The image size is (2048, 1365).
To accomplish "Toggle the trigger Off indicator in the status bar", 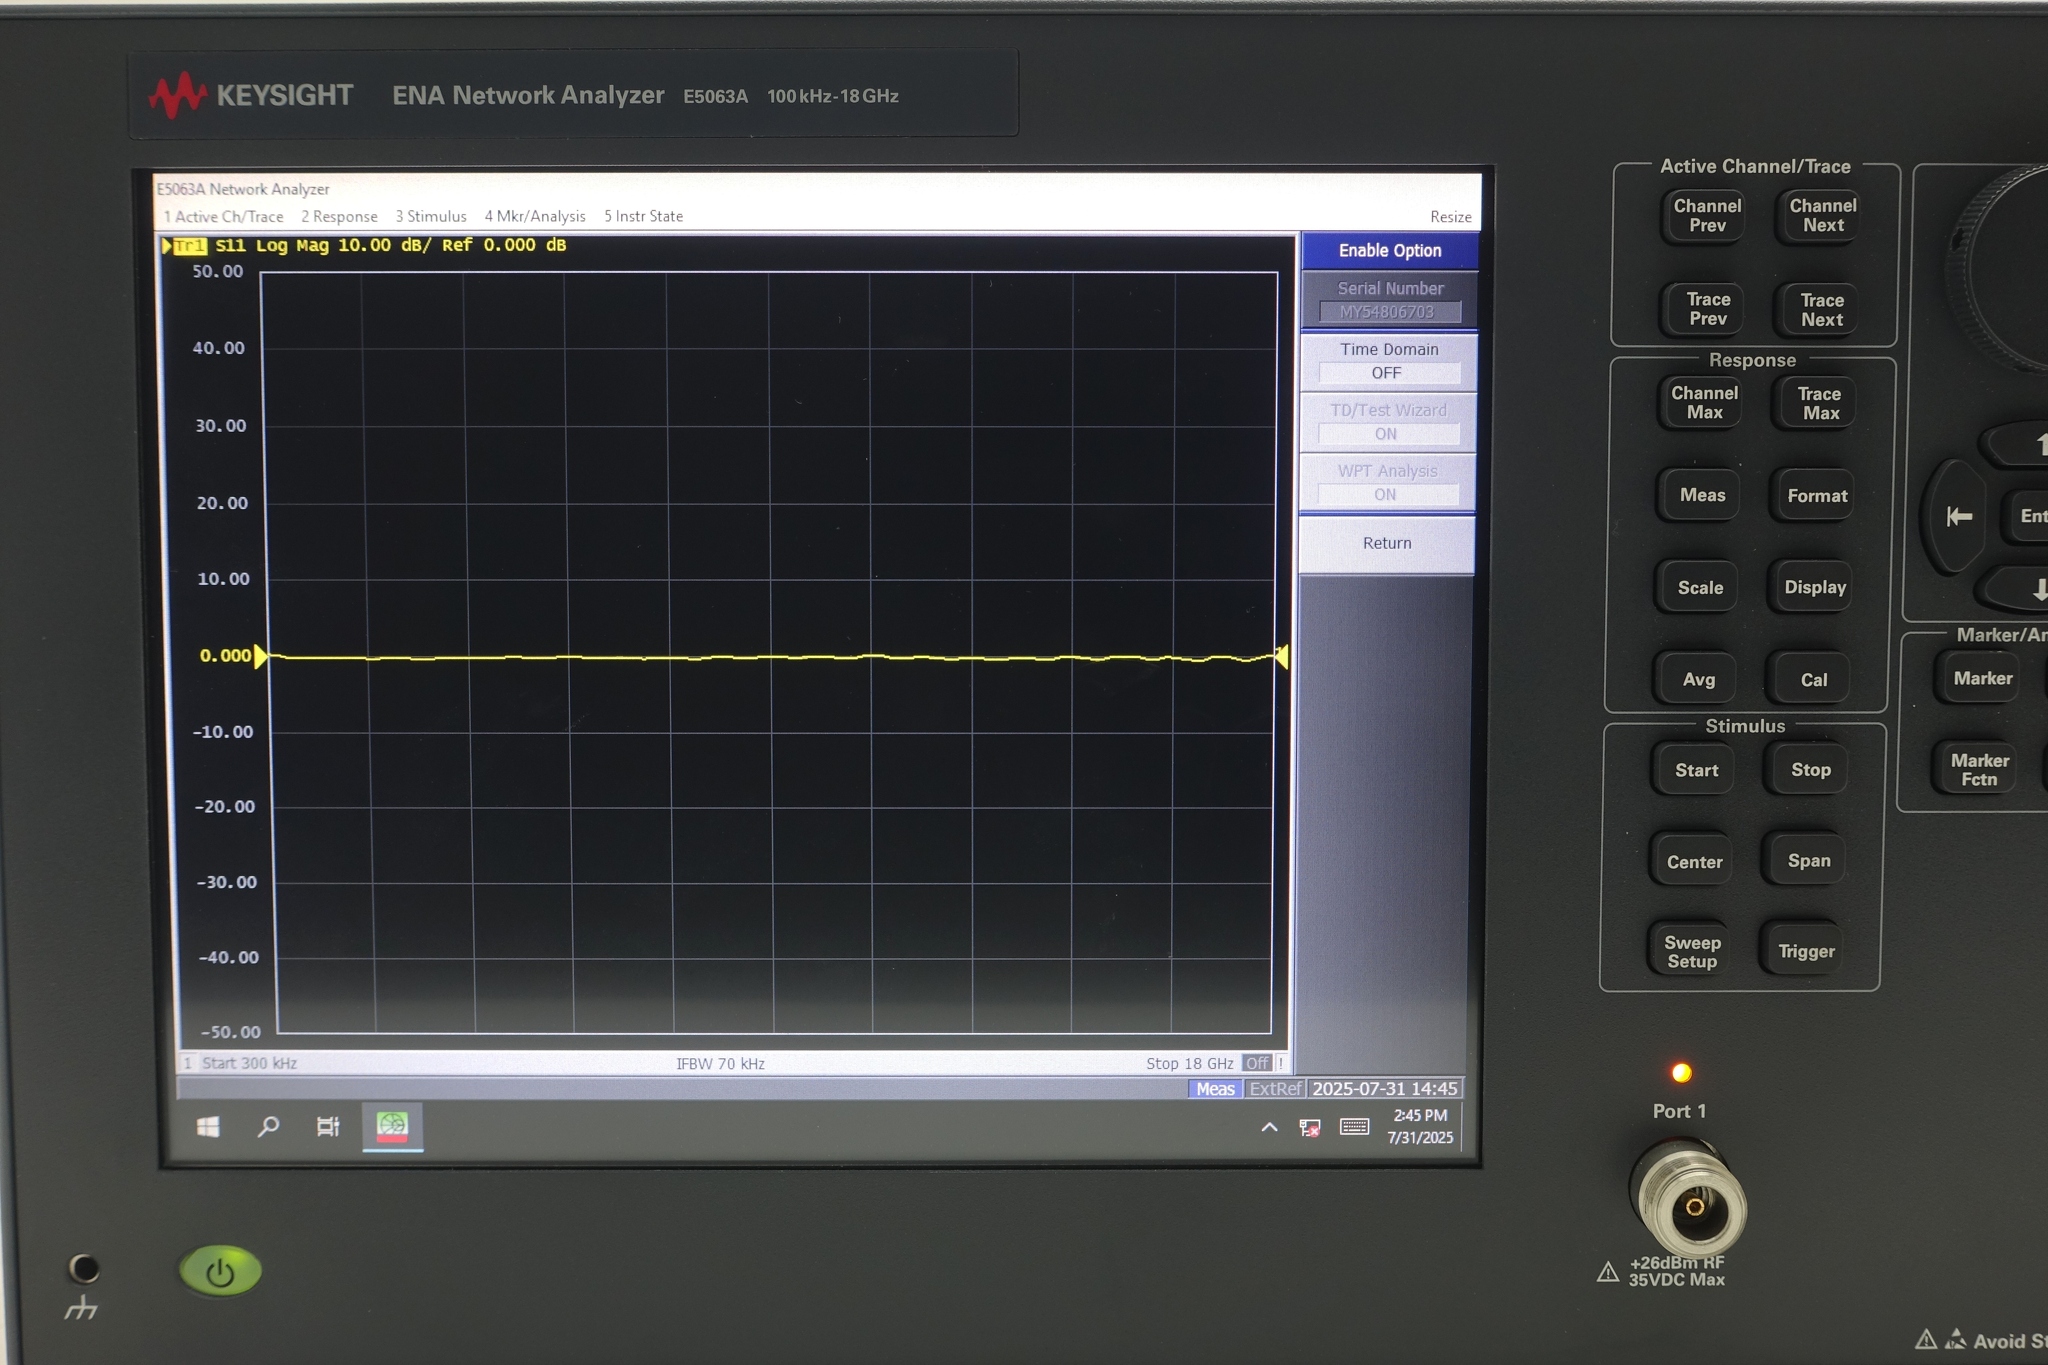I will tap(1257, 1063).
